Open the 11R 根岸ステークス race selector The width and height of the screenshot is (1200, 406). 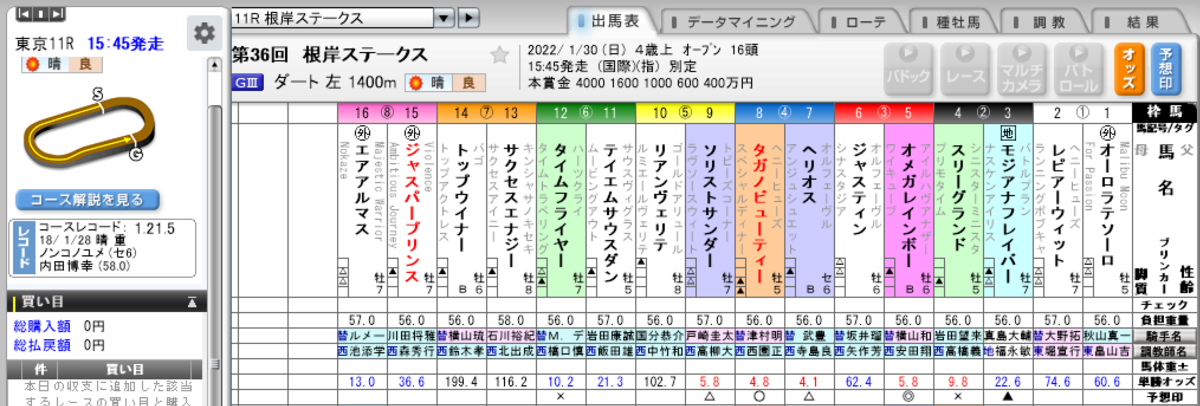pyautogui.click(x=331, y=18)
